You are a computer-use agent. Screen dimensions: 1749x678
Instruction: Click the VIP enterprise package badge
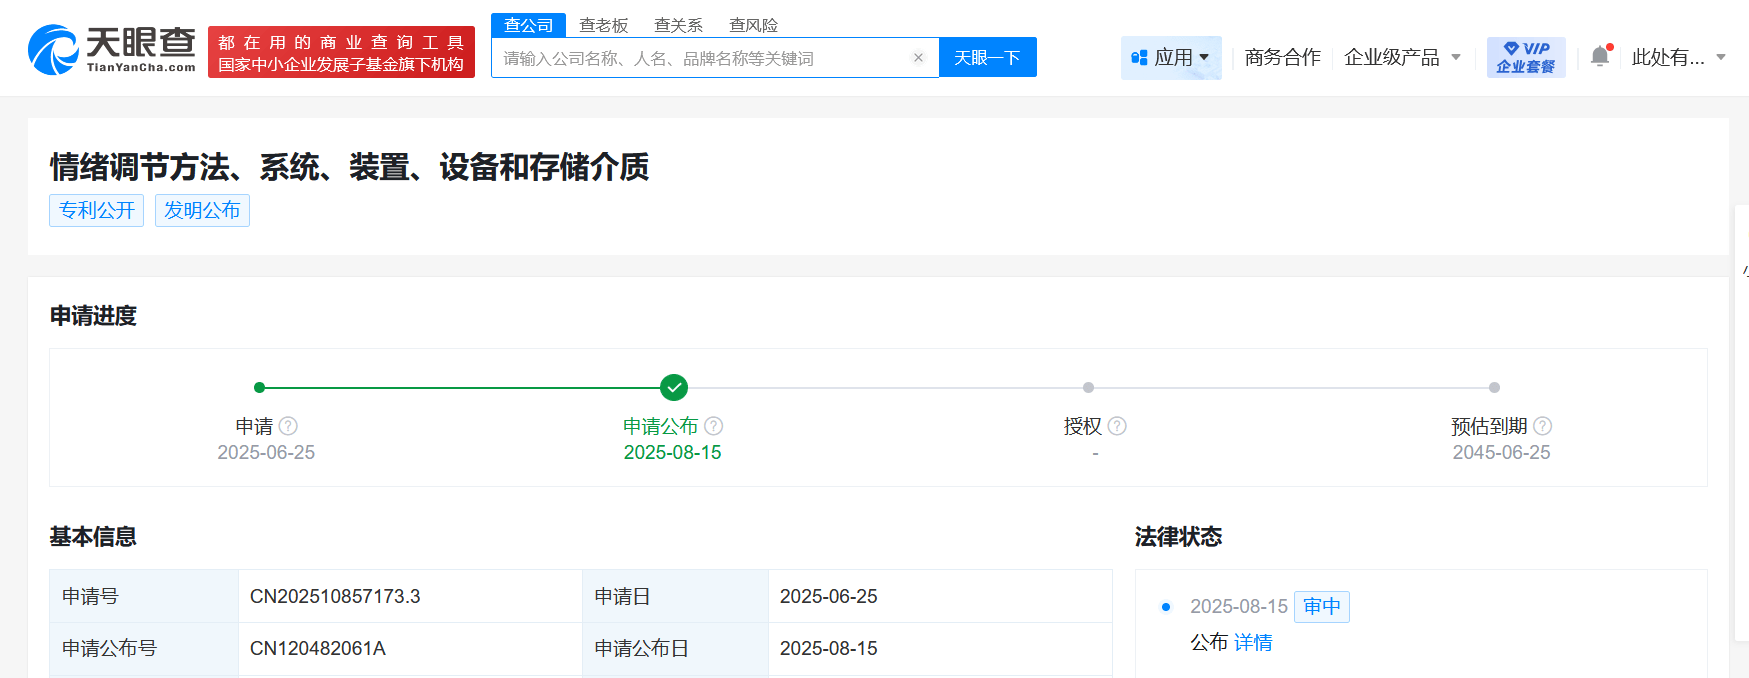click(x=1525, y=58)
